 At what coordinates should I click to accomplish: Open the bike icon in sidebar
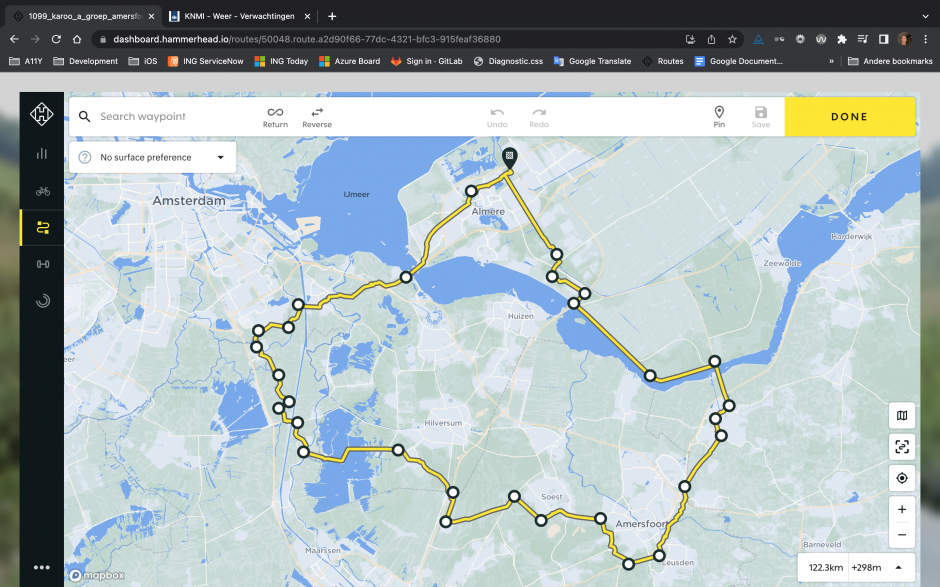[42, 190]
